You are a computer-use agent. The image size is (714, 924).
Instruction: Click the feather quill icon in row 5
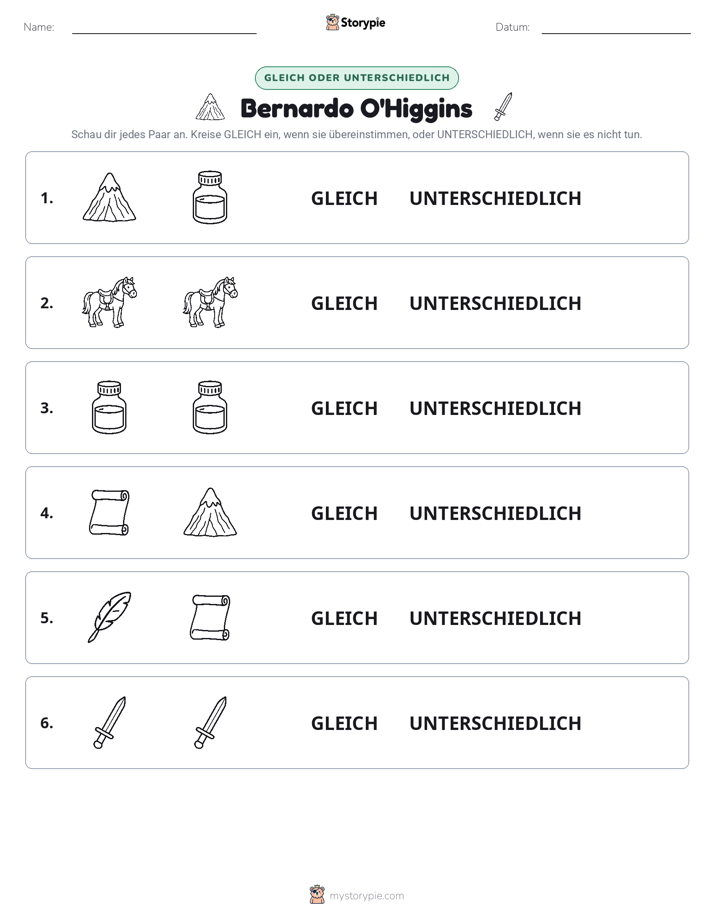coord(110,618)
